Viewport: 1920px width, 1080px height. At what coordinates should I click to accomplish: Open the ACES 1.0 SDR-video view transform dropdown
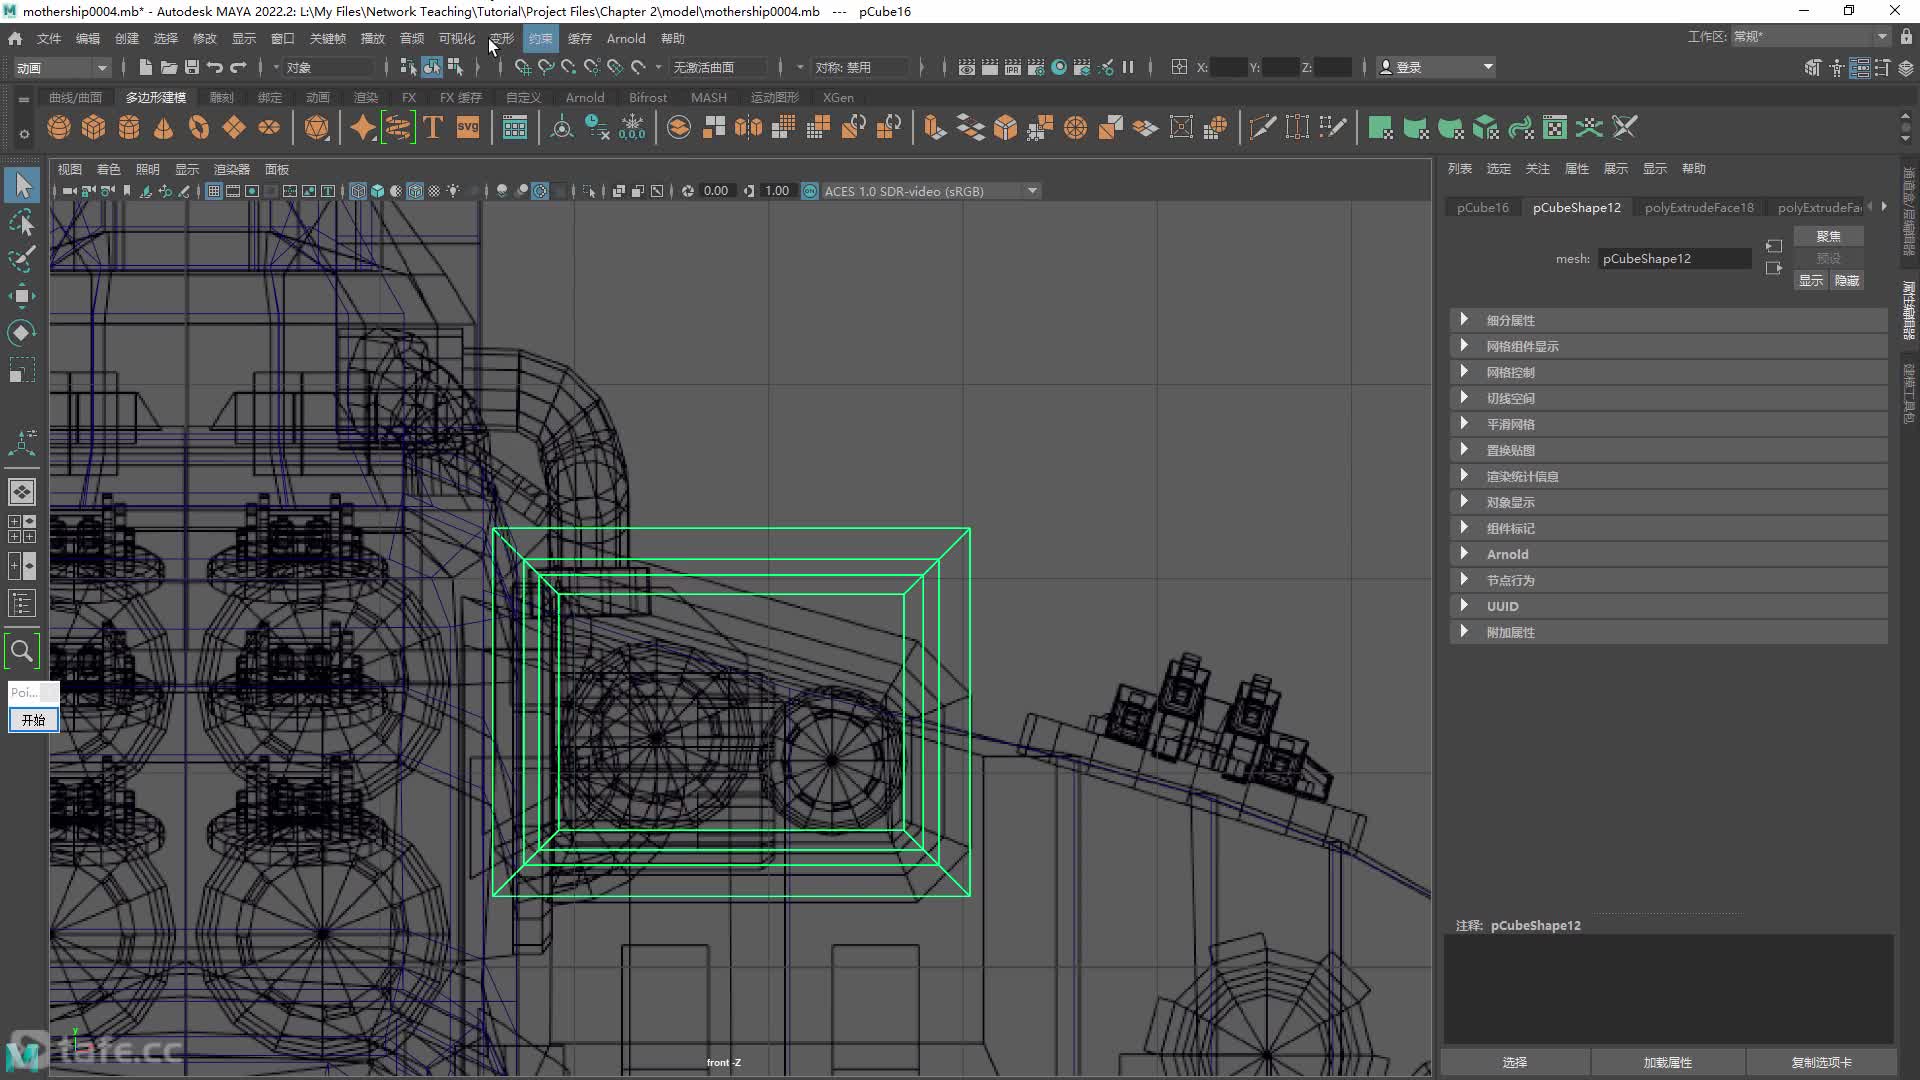931,191
